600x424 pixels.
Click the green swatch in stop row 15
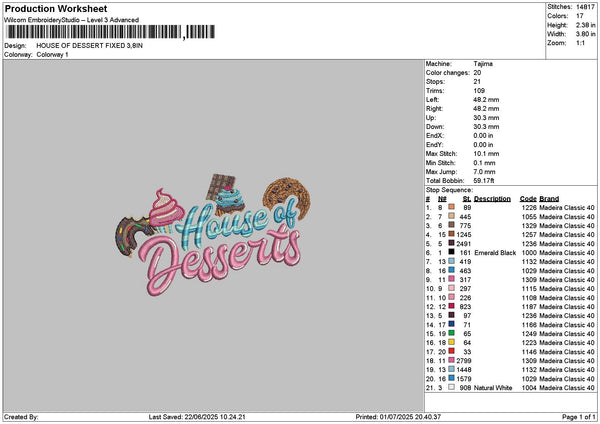click(452, 333)
